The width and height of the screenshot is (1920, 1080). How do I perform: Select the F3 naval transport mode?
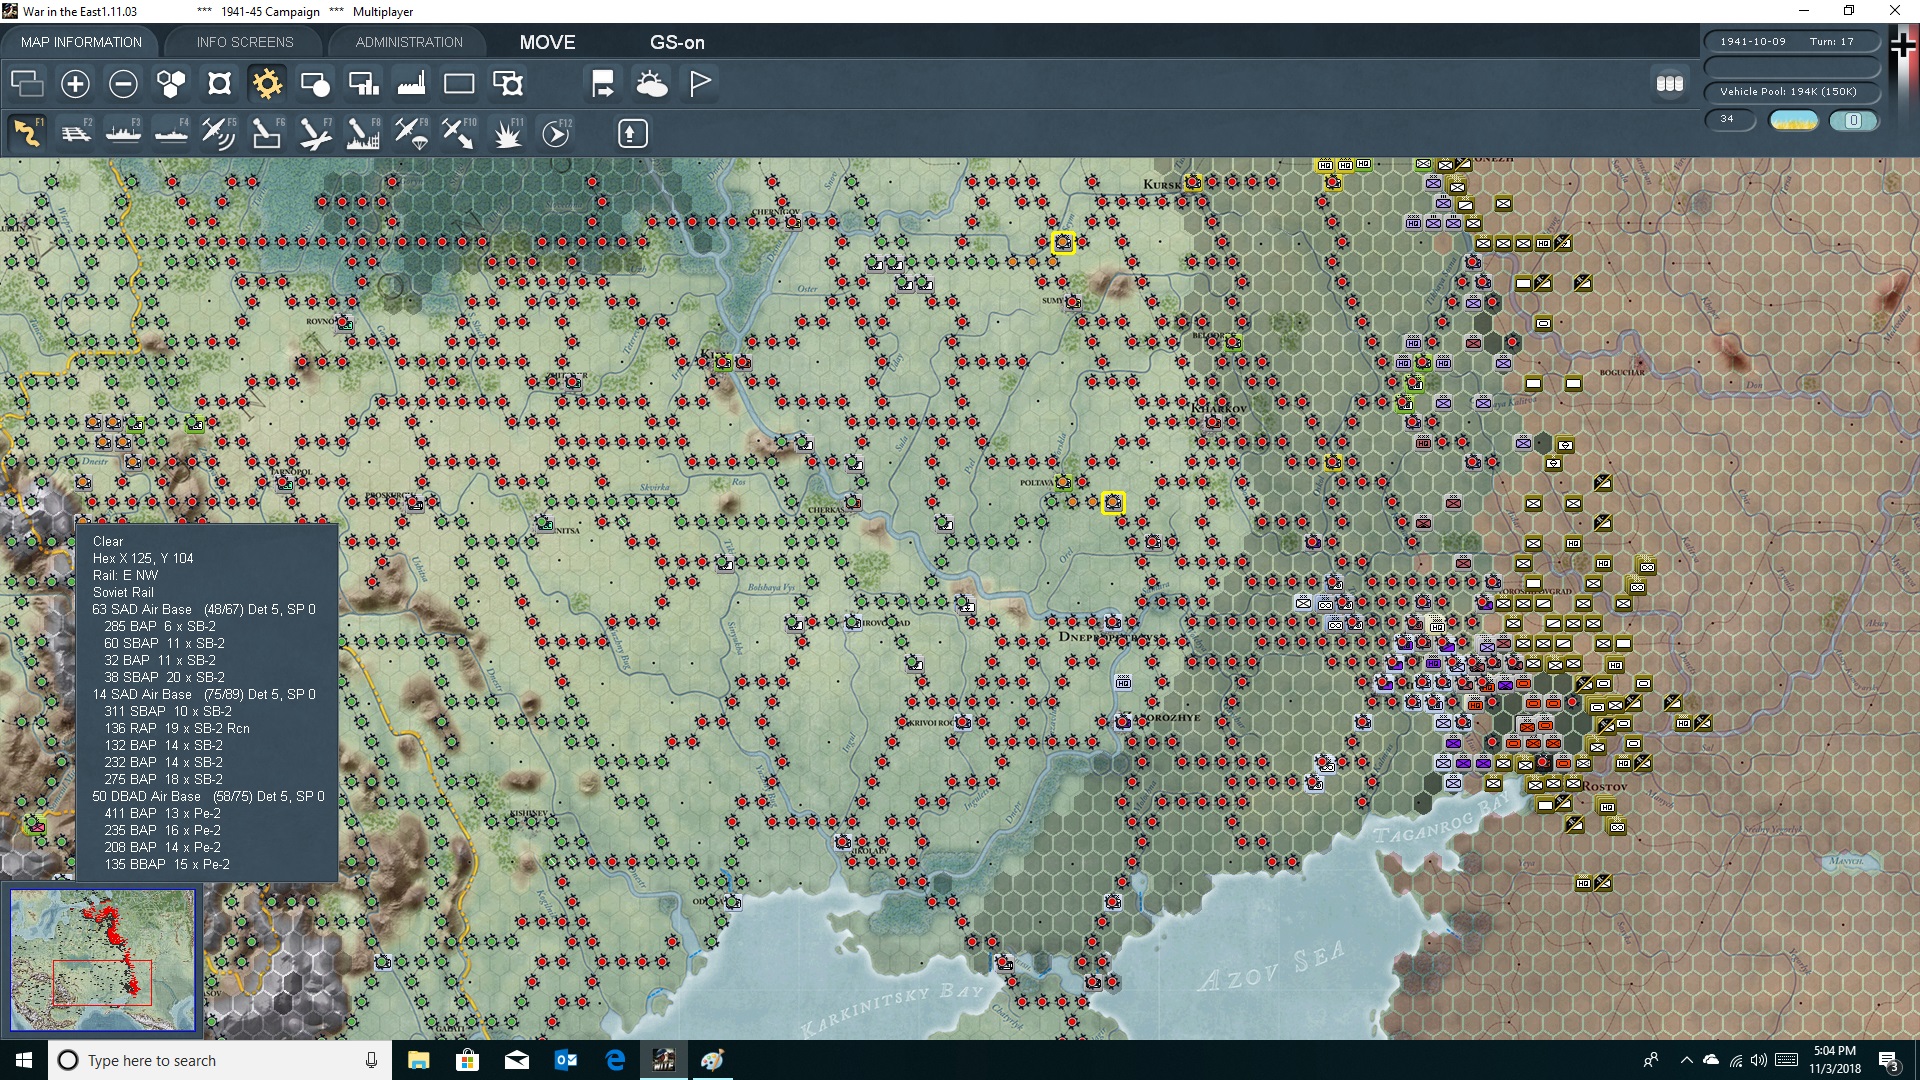point(123,133)
